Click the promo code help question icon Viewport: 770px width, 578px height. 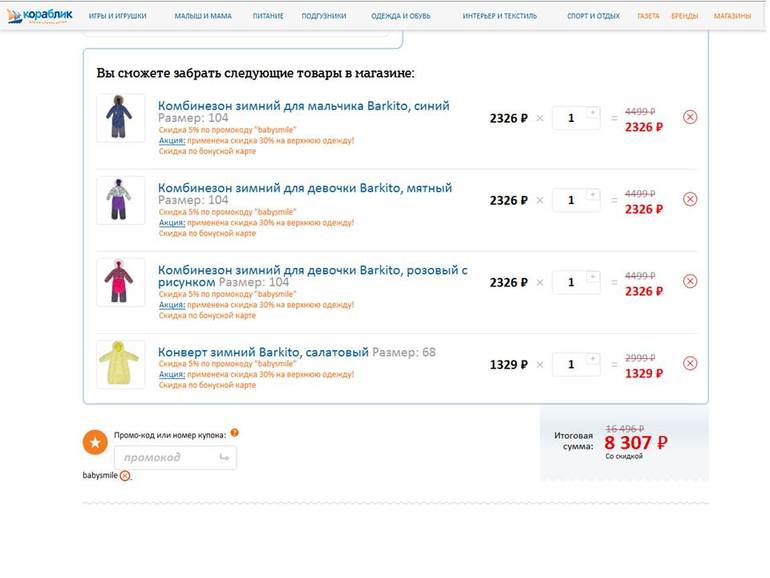[x=234, y=433]
